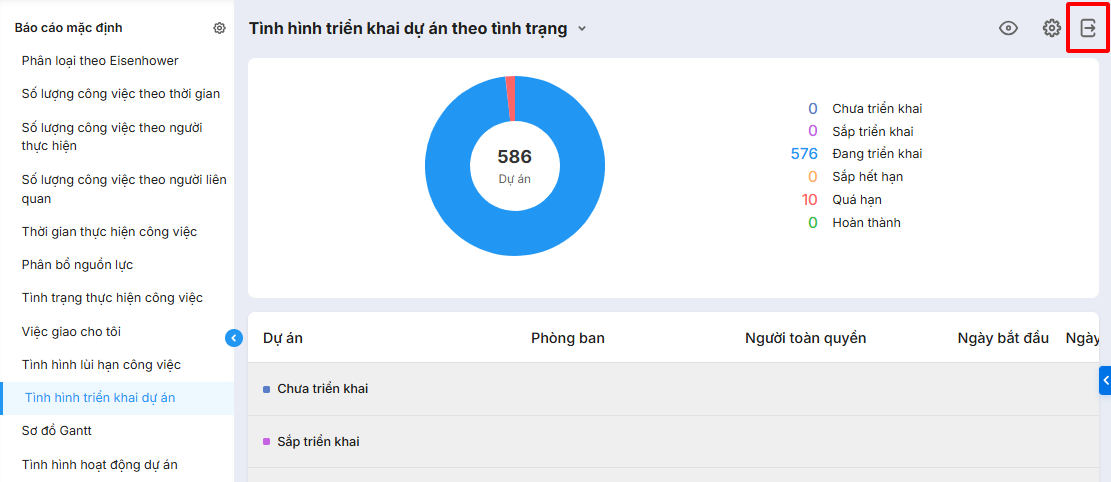1111x482 pixels.
Task: Expand the Sắp triển khai group row
Action: pos(318,442)
